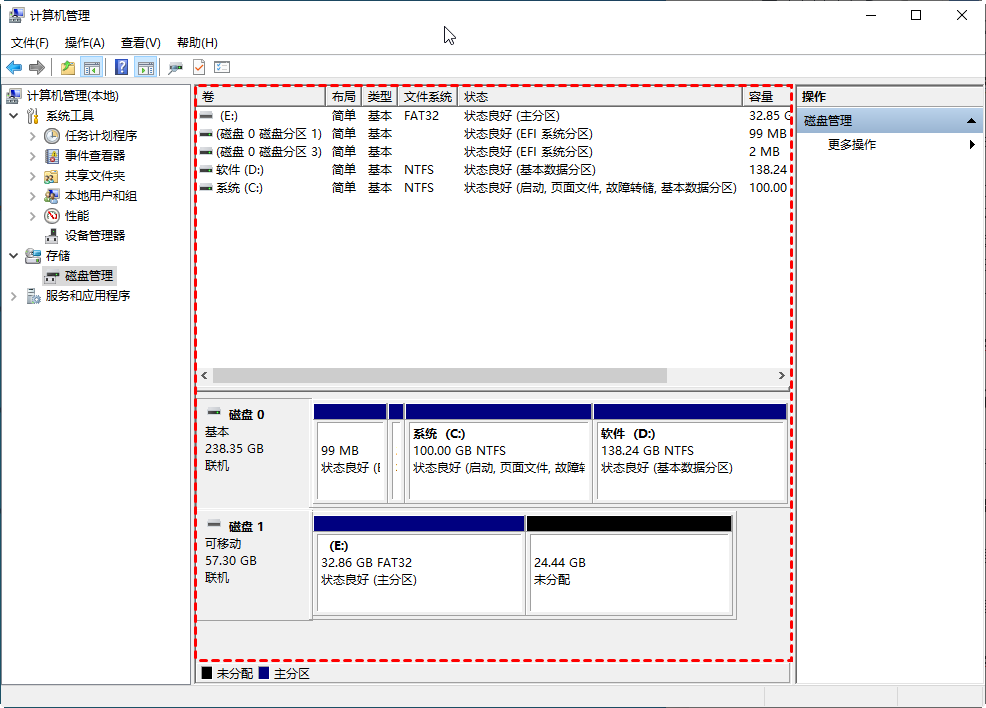
Task: Select the 99 MB EFI partition block
Action: click(x=350, y=453)
